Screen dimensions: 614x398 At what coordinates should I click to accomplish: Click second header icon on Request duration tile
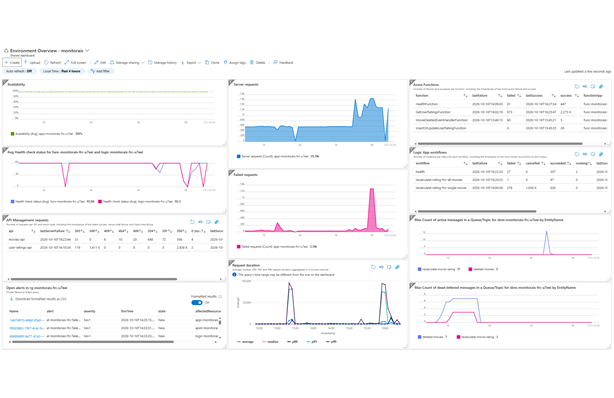pos(381,267)
